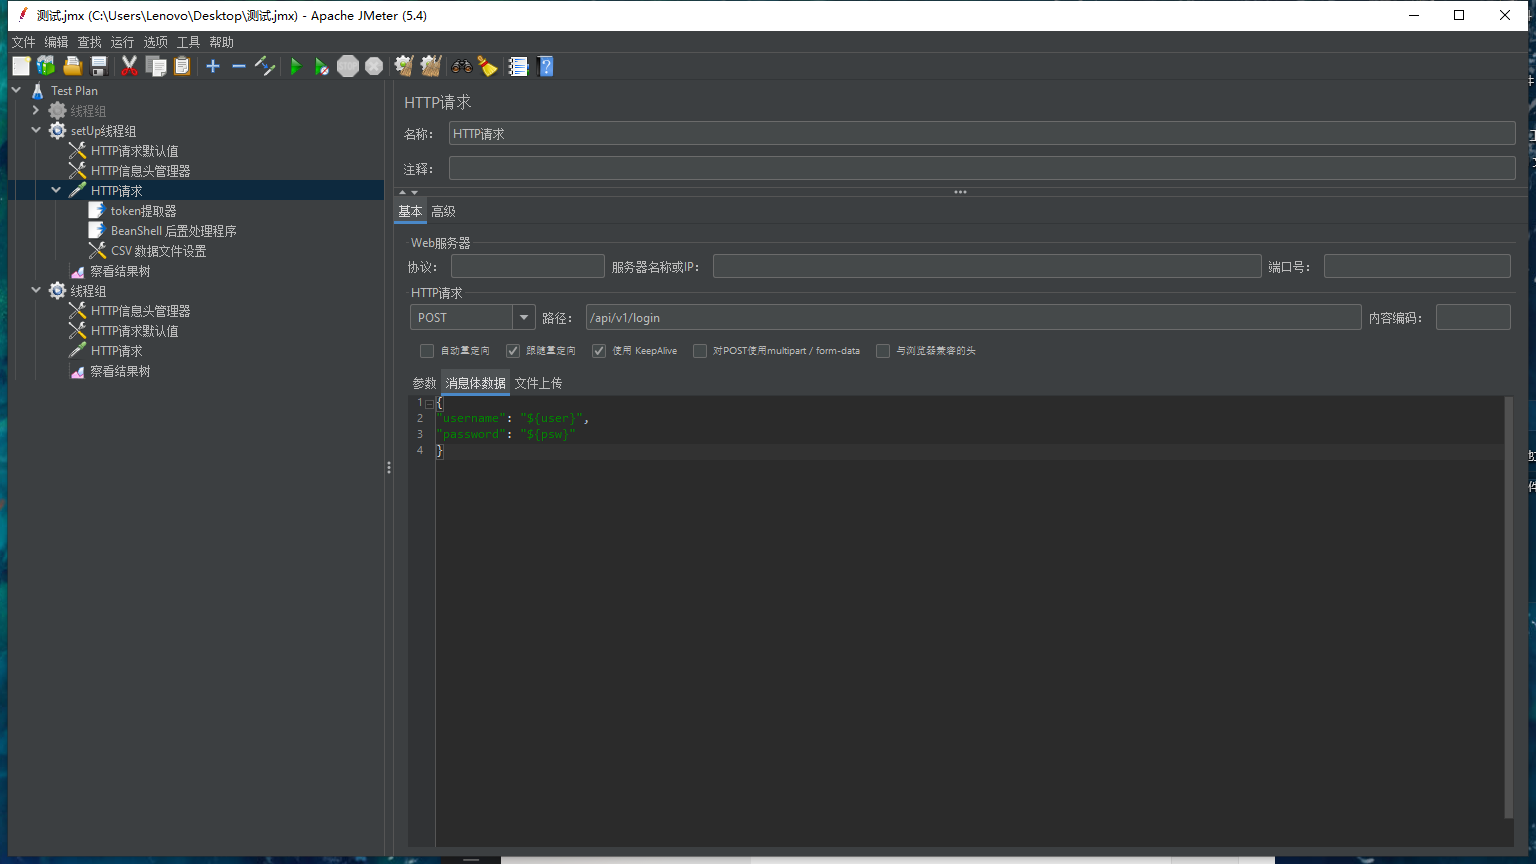This screenshot has width=1536, height=864.
Task: Click the Start no pauses toolbar icon
Action: click(x=321, y=66)
